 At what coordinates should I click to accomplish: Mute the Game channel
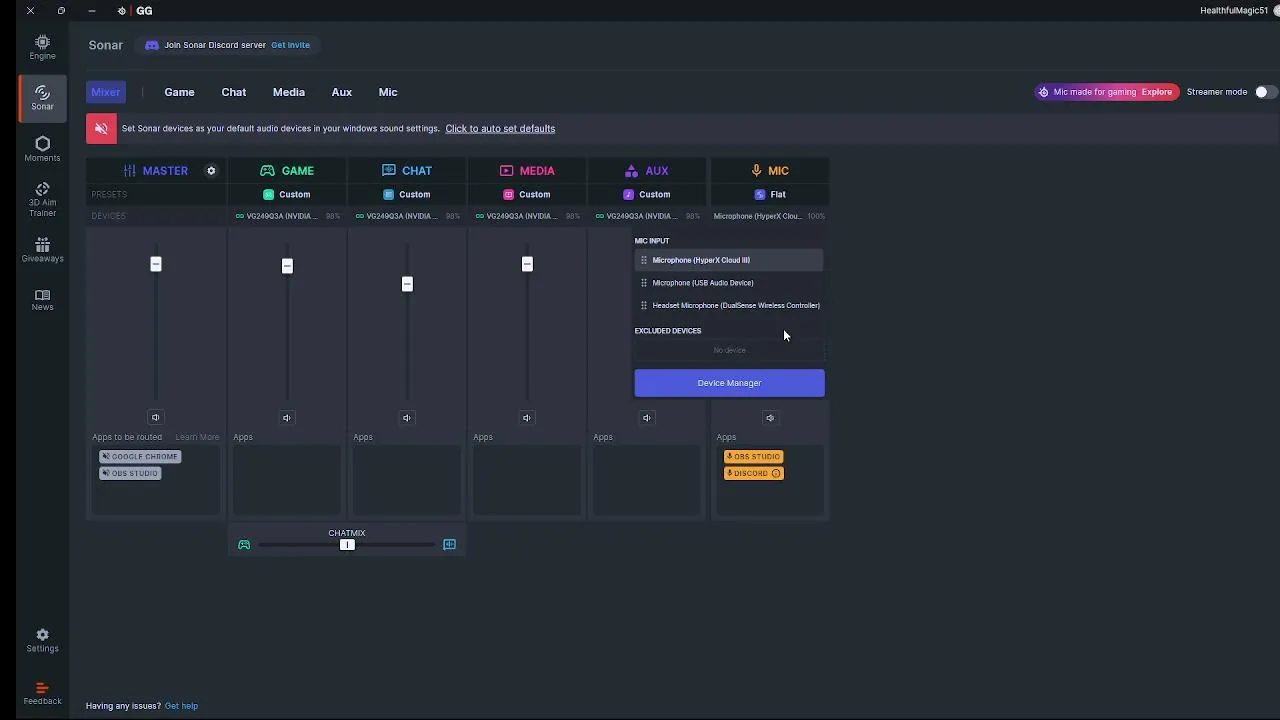287,417
